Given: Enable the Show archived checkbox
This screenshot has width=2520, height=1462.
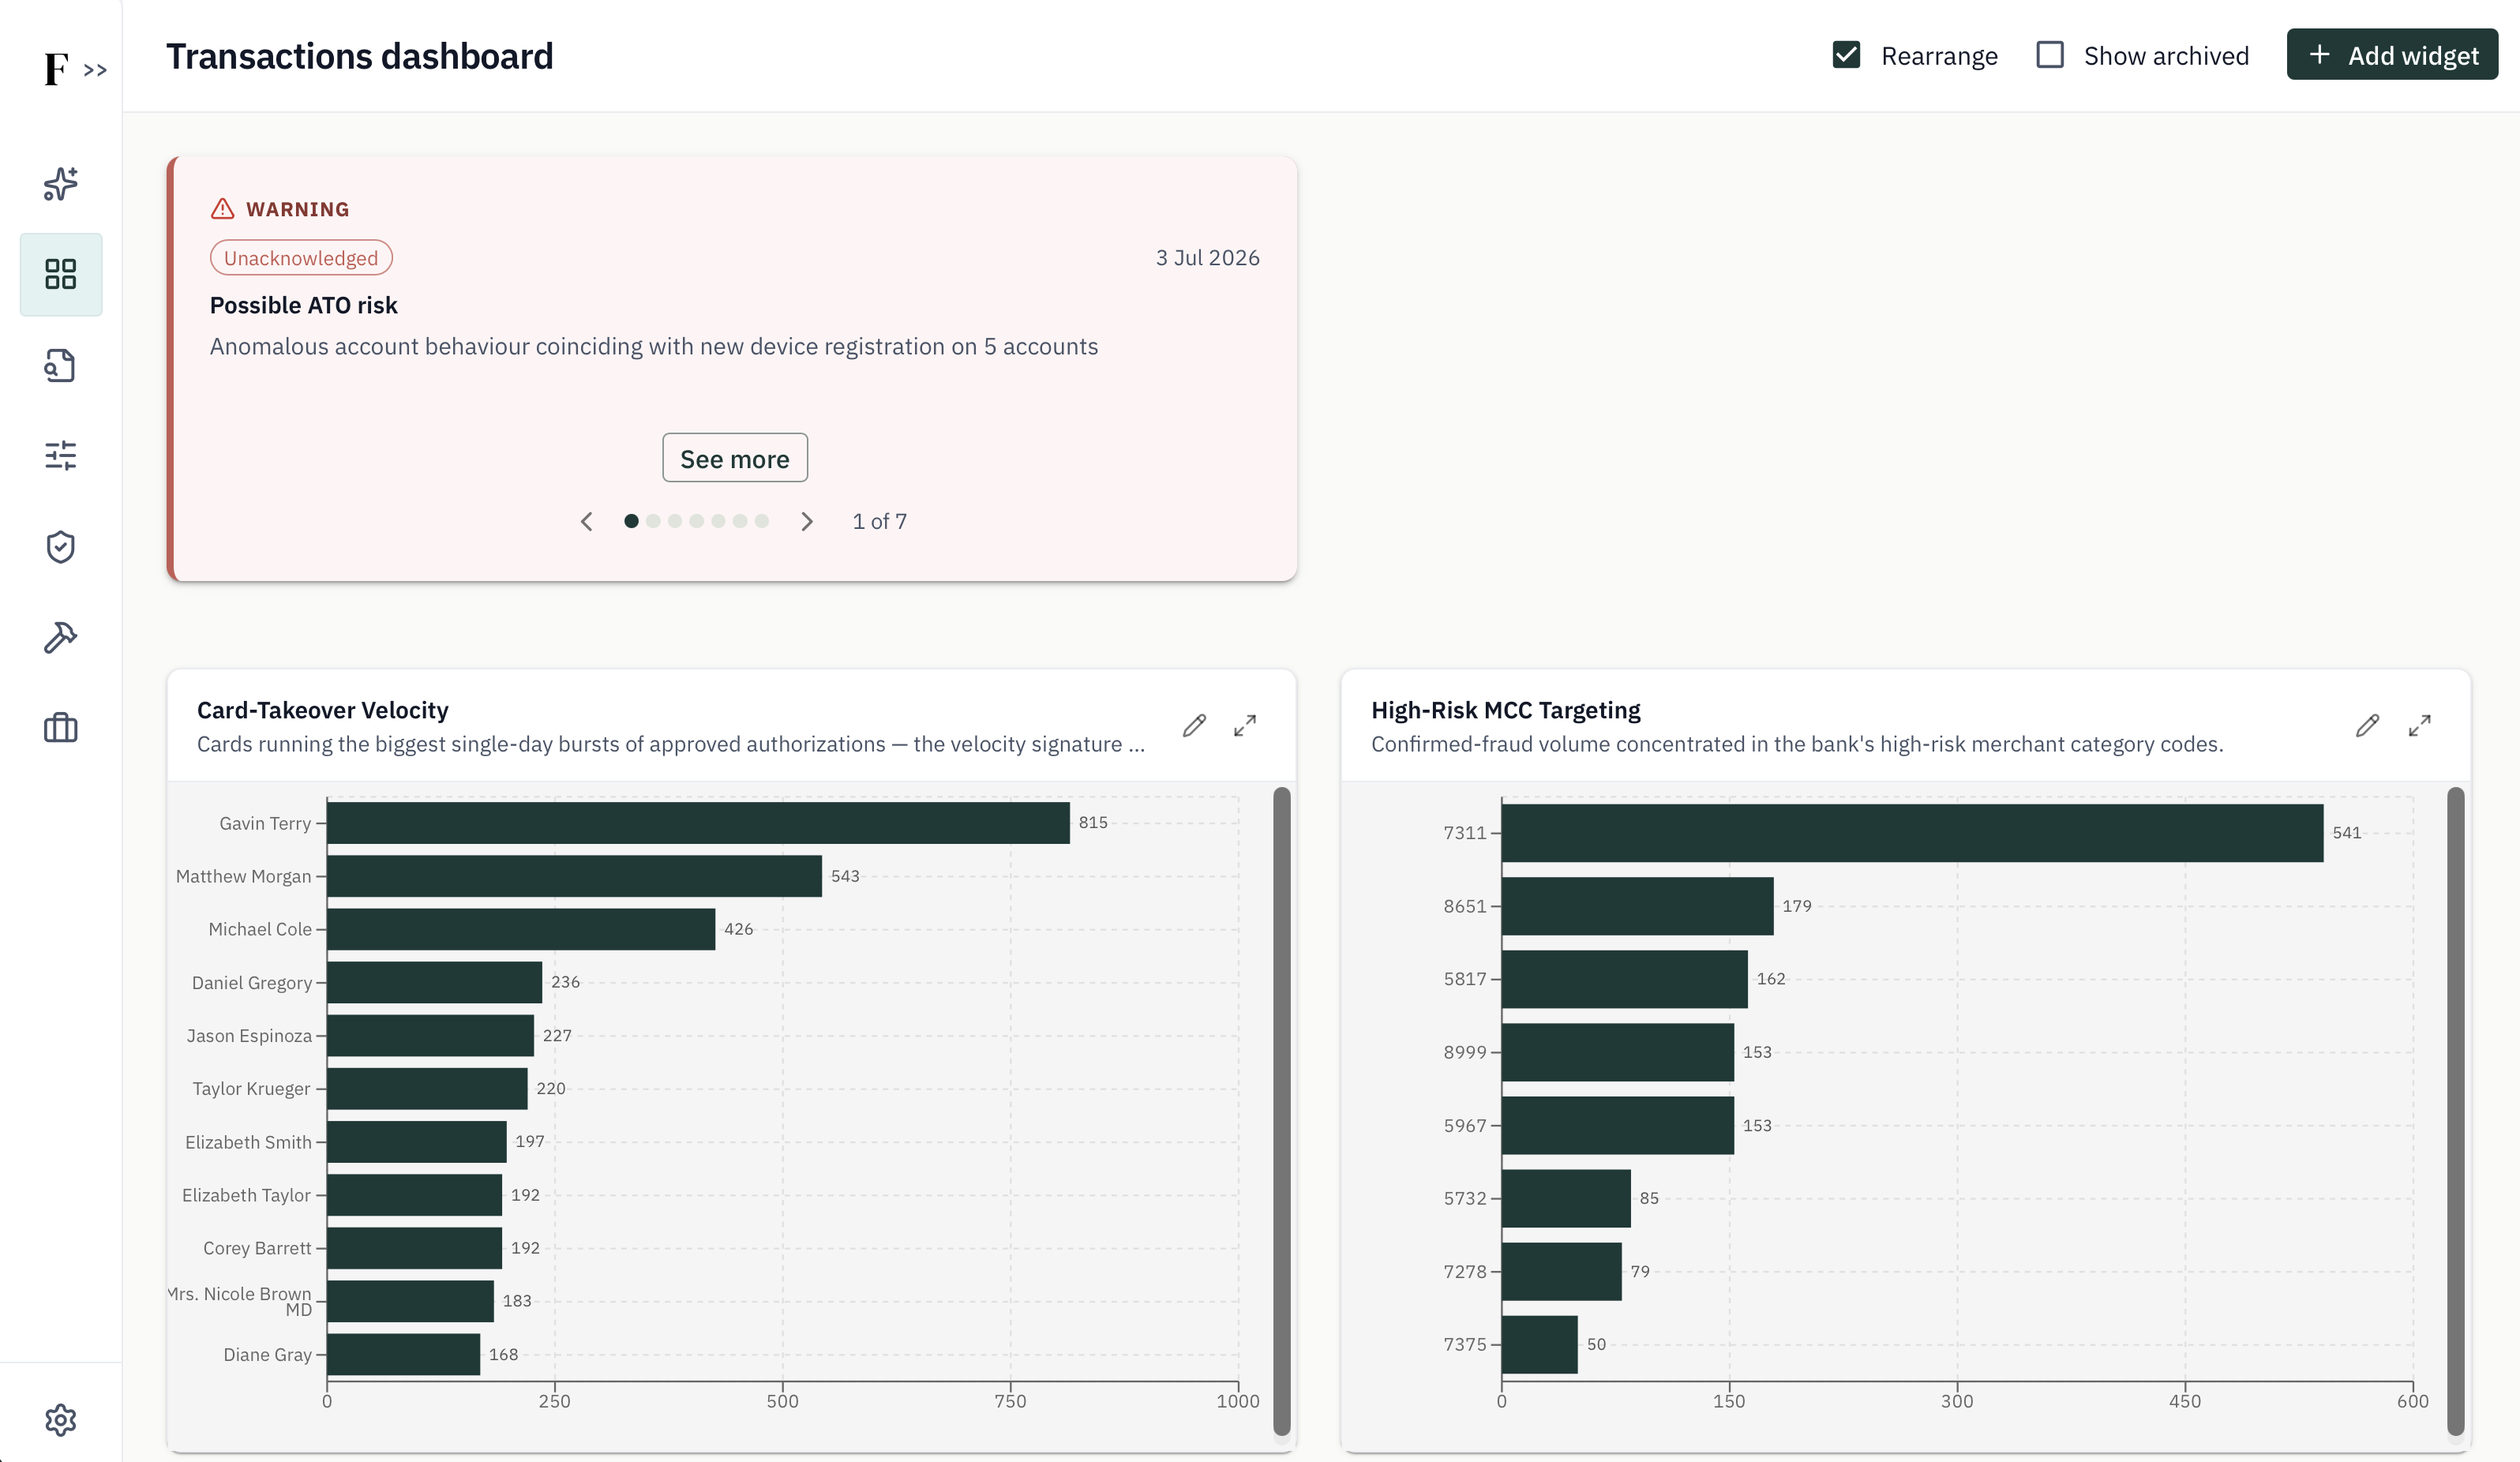Looking at the screenshot, I should pyautogui.click(x=2050, y=55).
